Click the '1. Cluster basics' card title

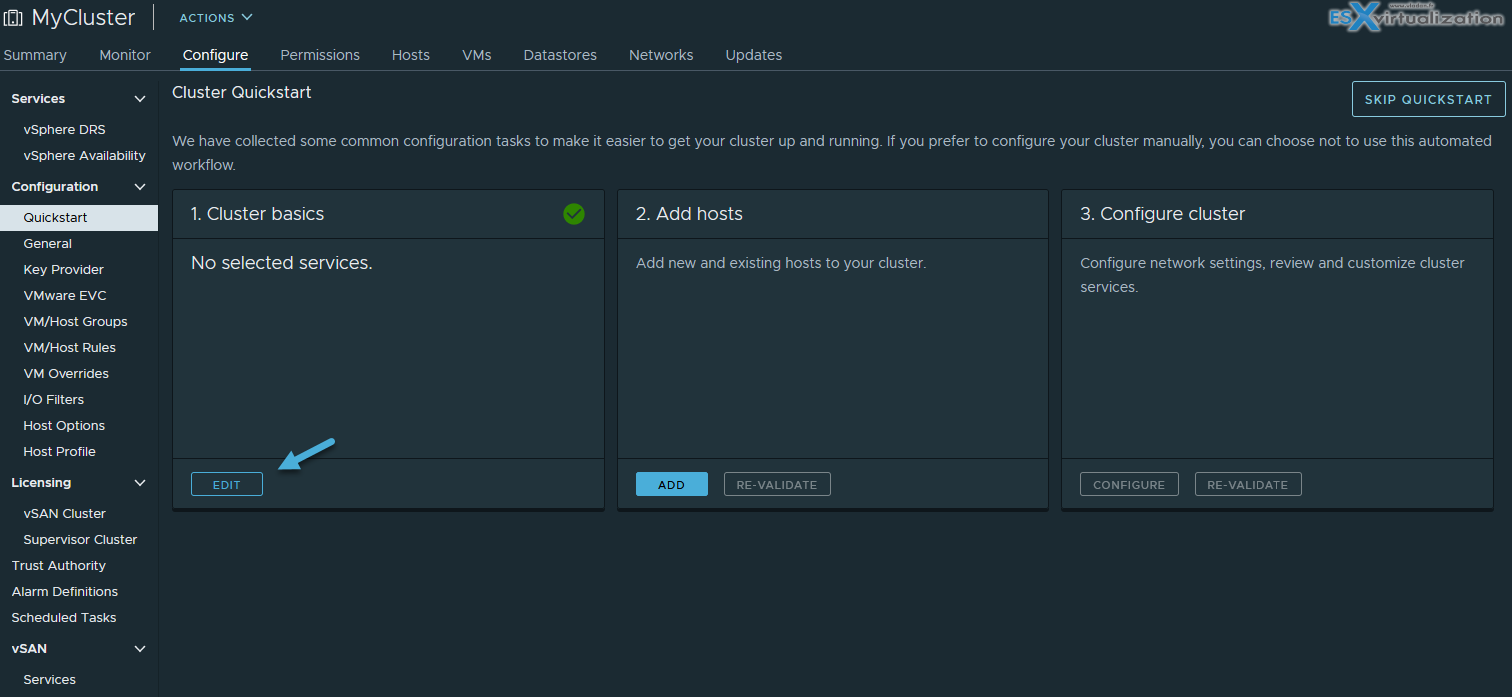coord(258,214)
